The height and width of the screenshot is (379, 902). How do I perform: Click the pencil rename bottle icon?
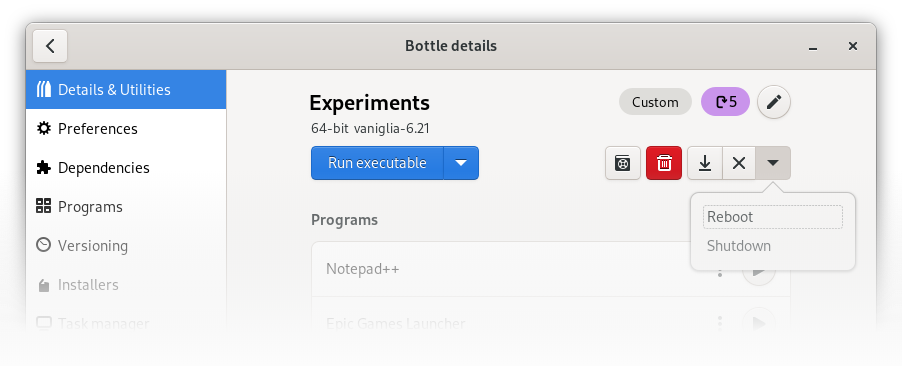click(x=774, y=102)
